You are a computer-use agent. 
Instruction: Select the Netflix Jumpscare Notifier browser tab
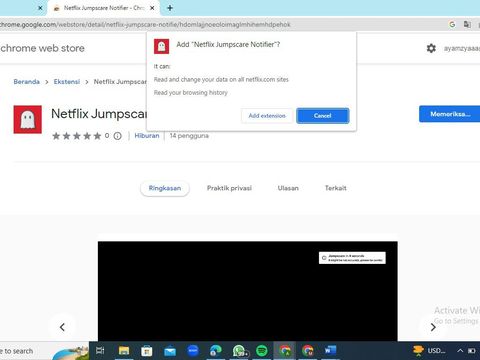[103, 8]
